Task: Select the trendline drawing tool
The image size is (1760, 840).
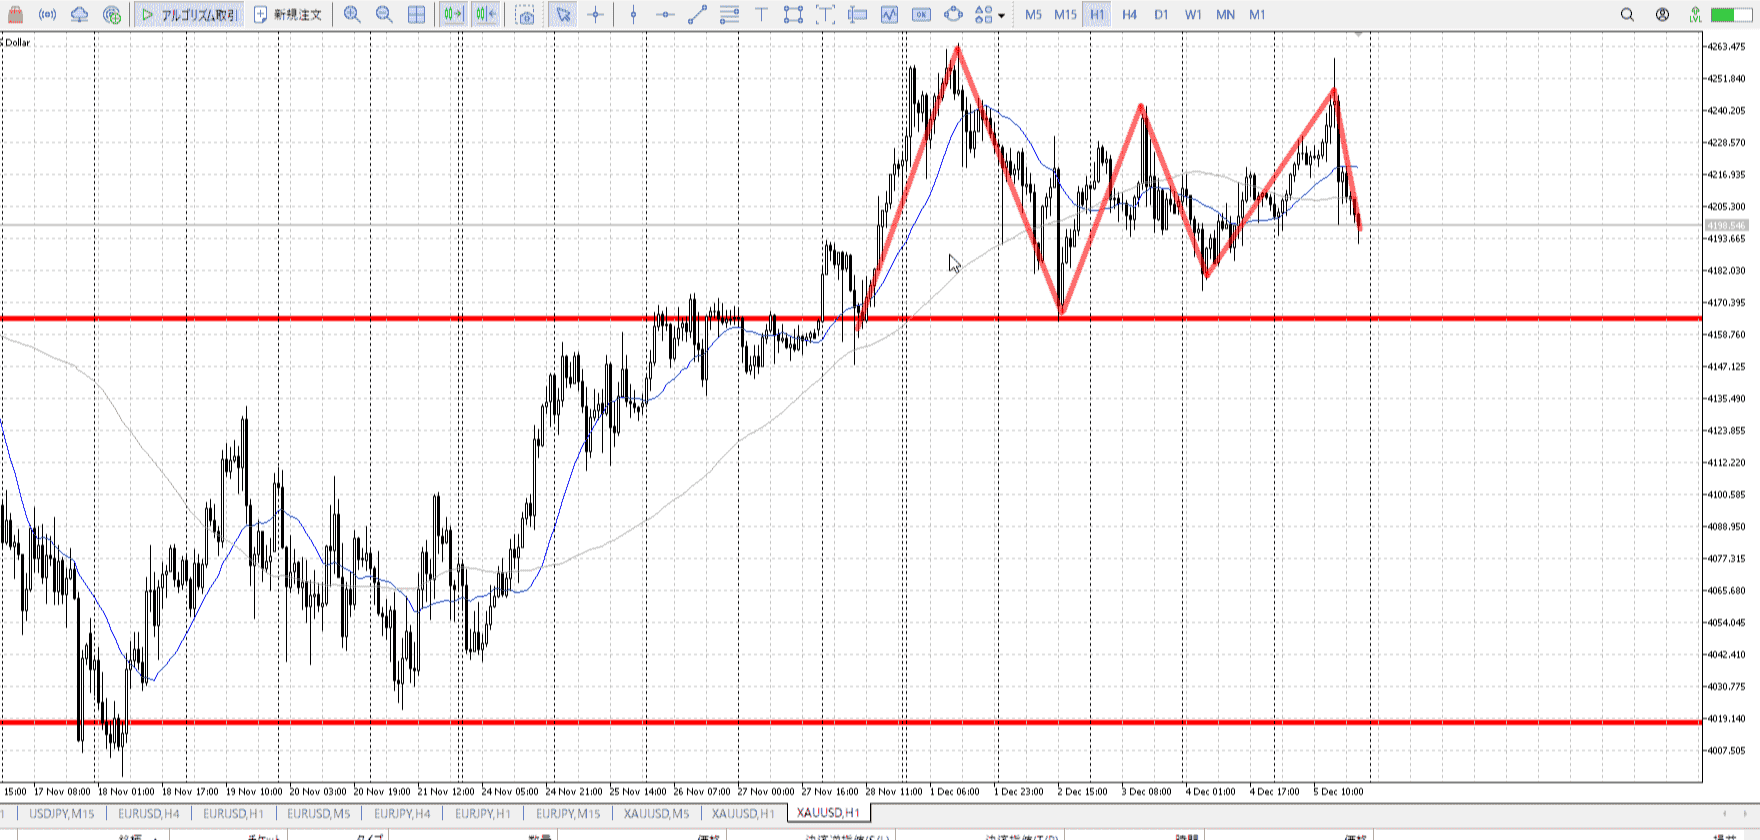Action: [x=698, y=15]
